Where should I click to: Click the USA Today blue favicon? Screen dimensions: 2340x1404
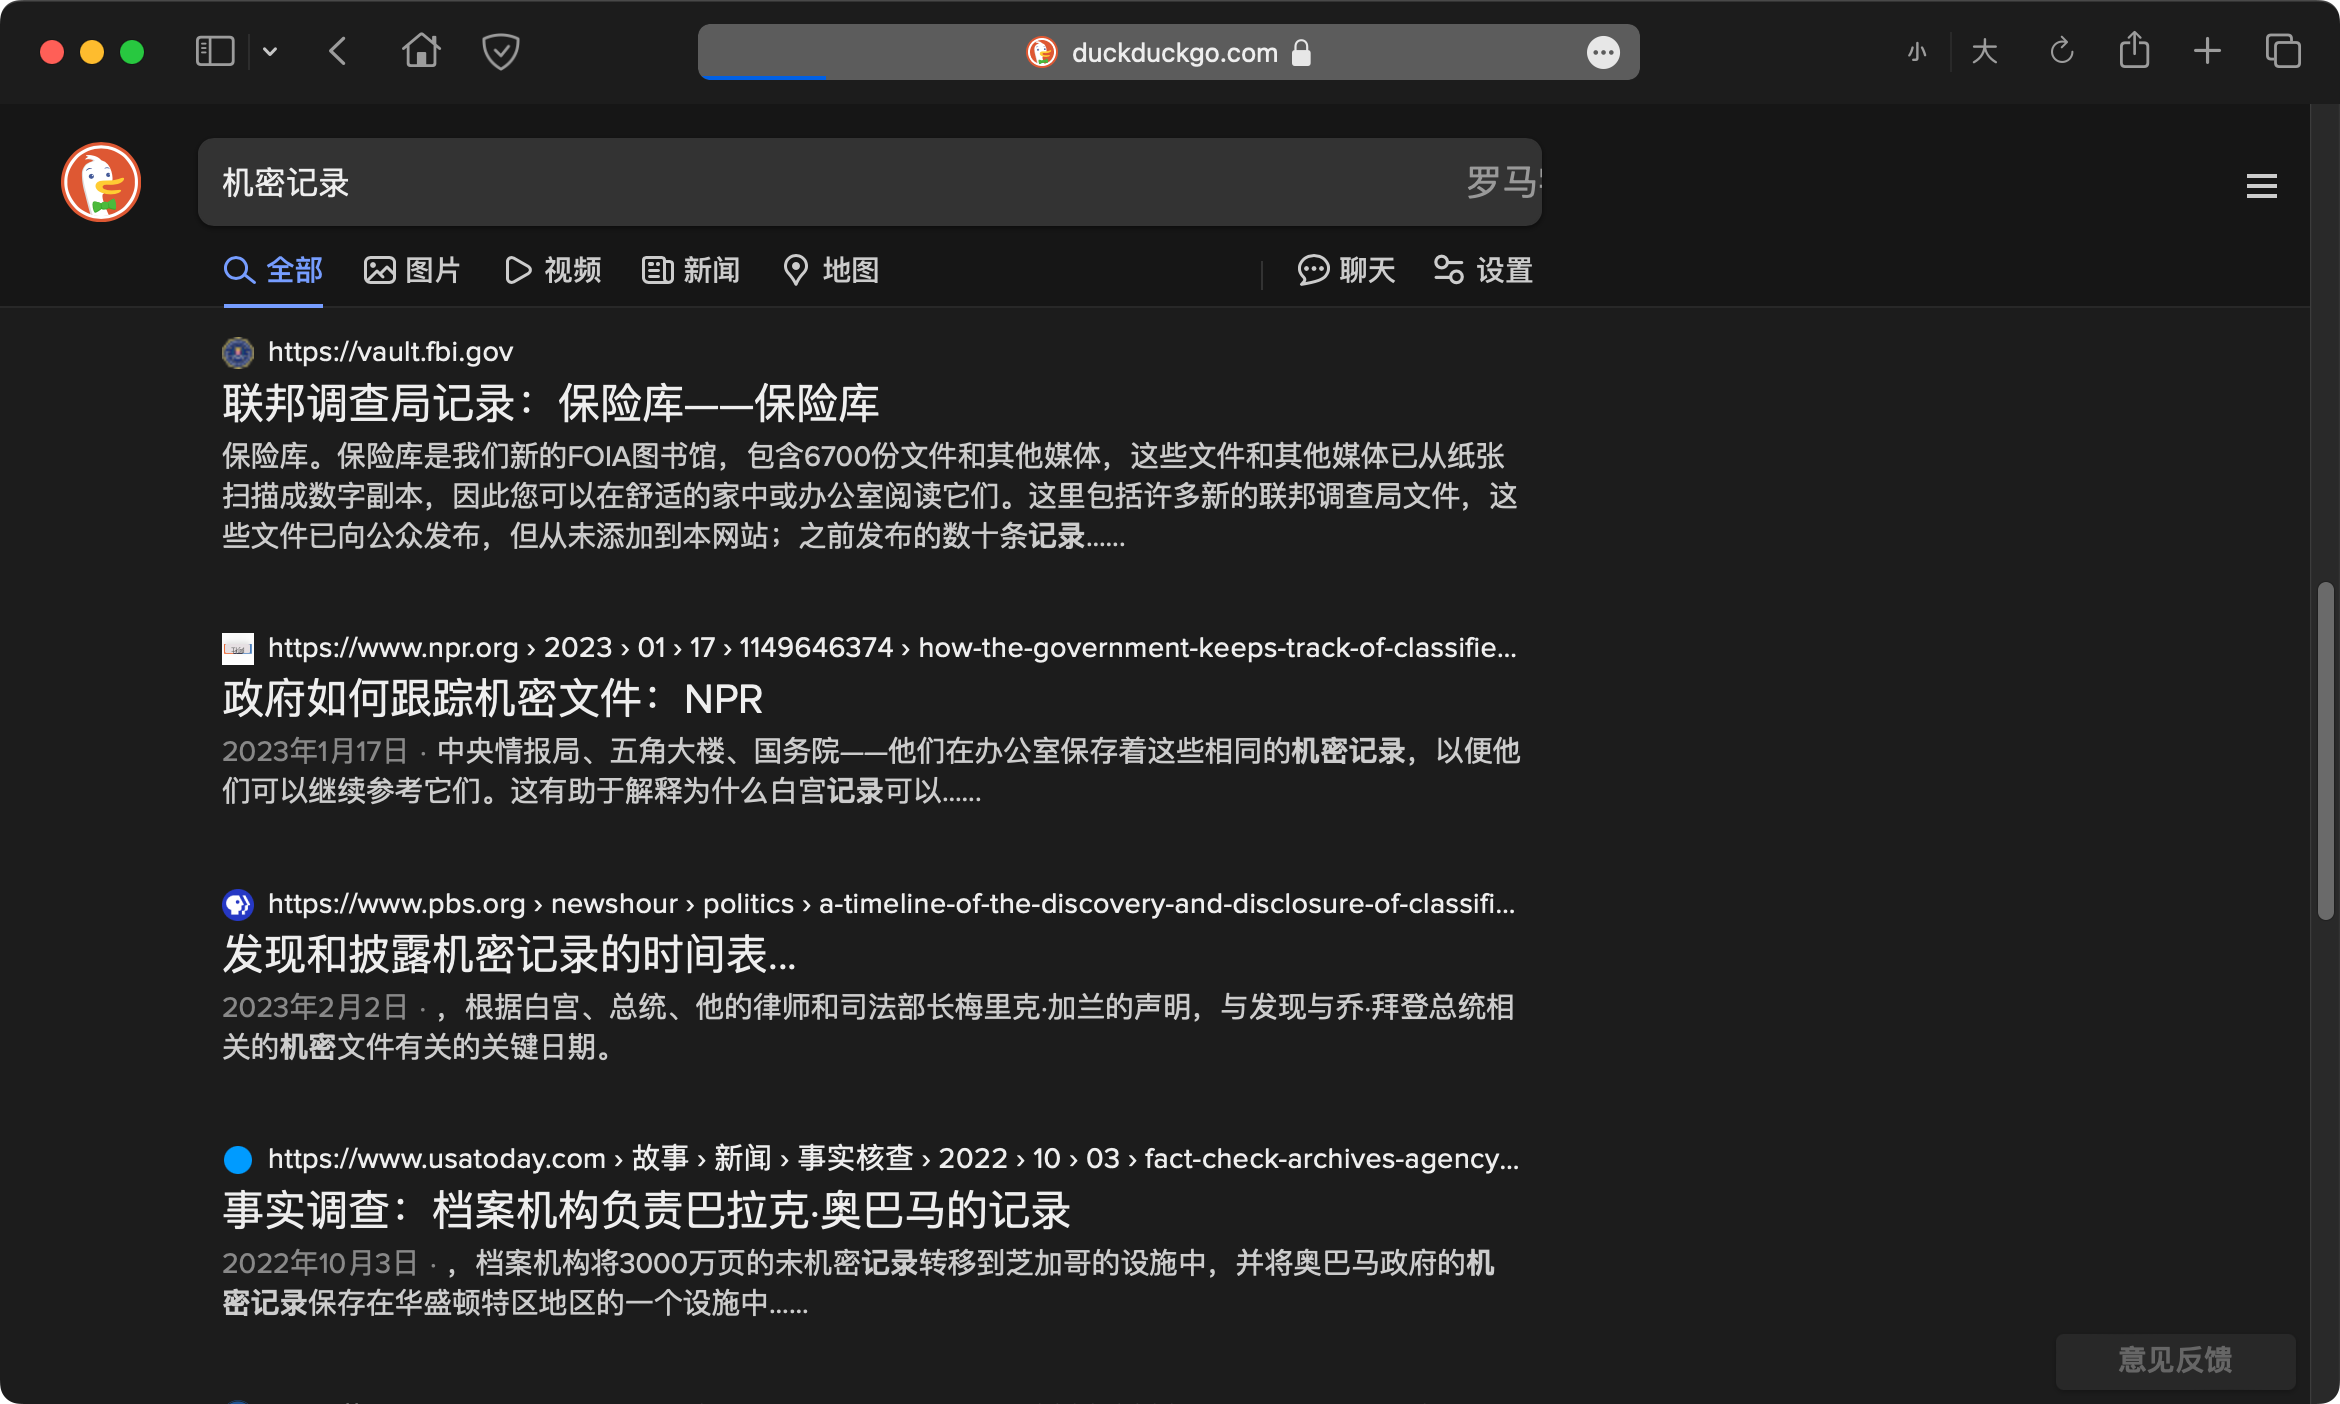click(x=238, y=1159)
